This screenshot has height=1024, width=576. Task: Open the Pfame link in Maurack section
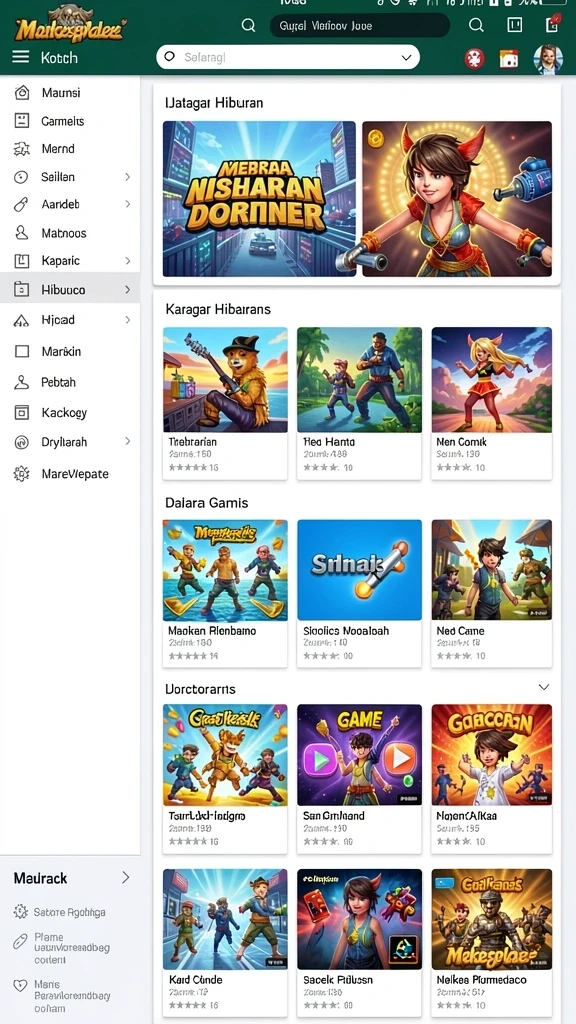(71, 948)
